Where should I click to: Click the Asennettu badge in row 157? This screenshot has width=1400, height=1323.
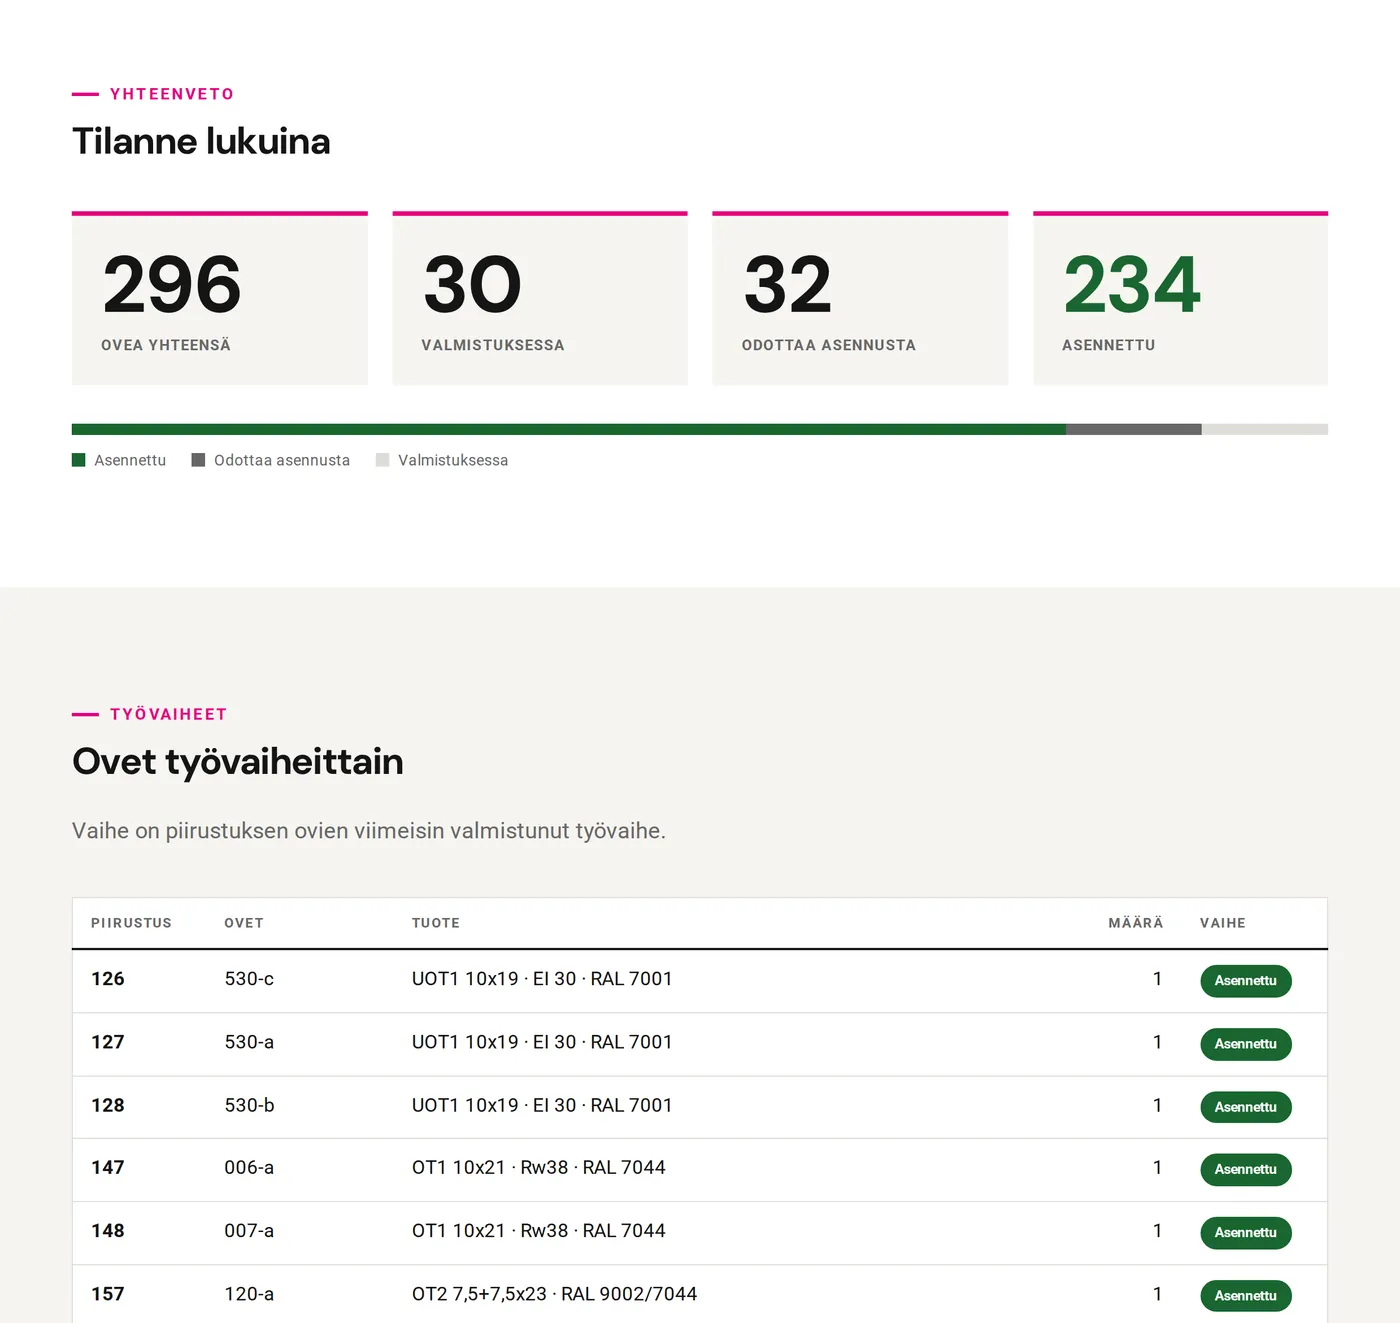coord(1246,1296)
